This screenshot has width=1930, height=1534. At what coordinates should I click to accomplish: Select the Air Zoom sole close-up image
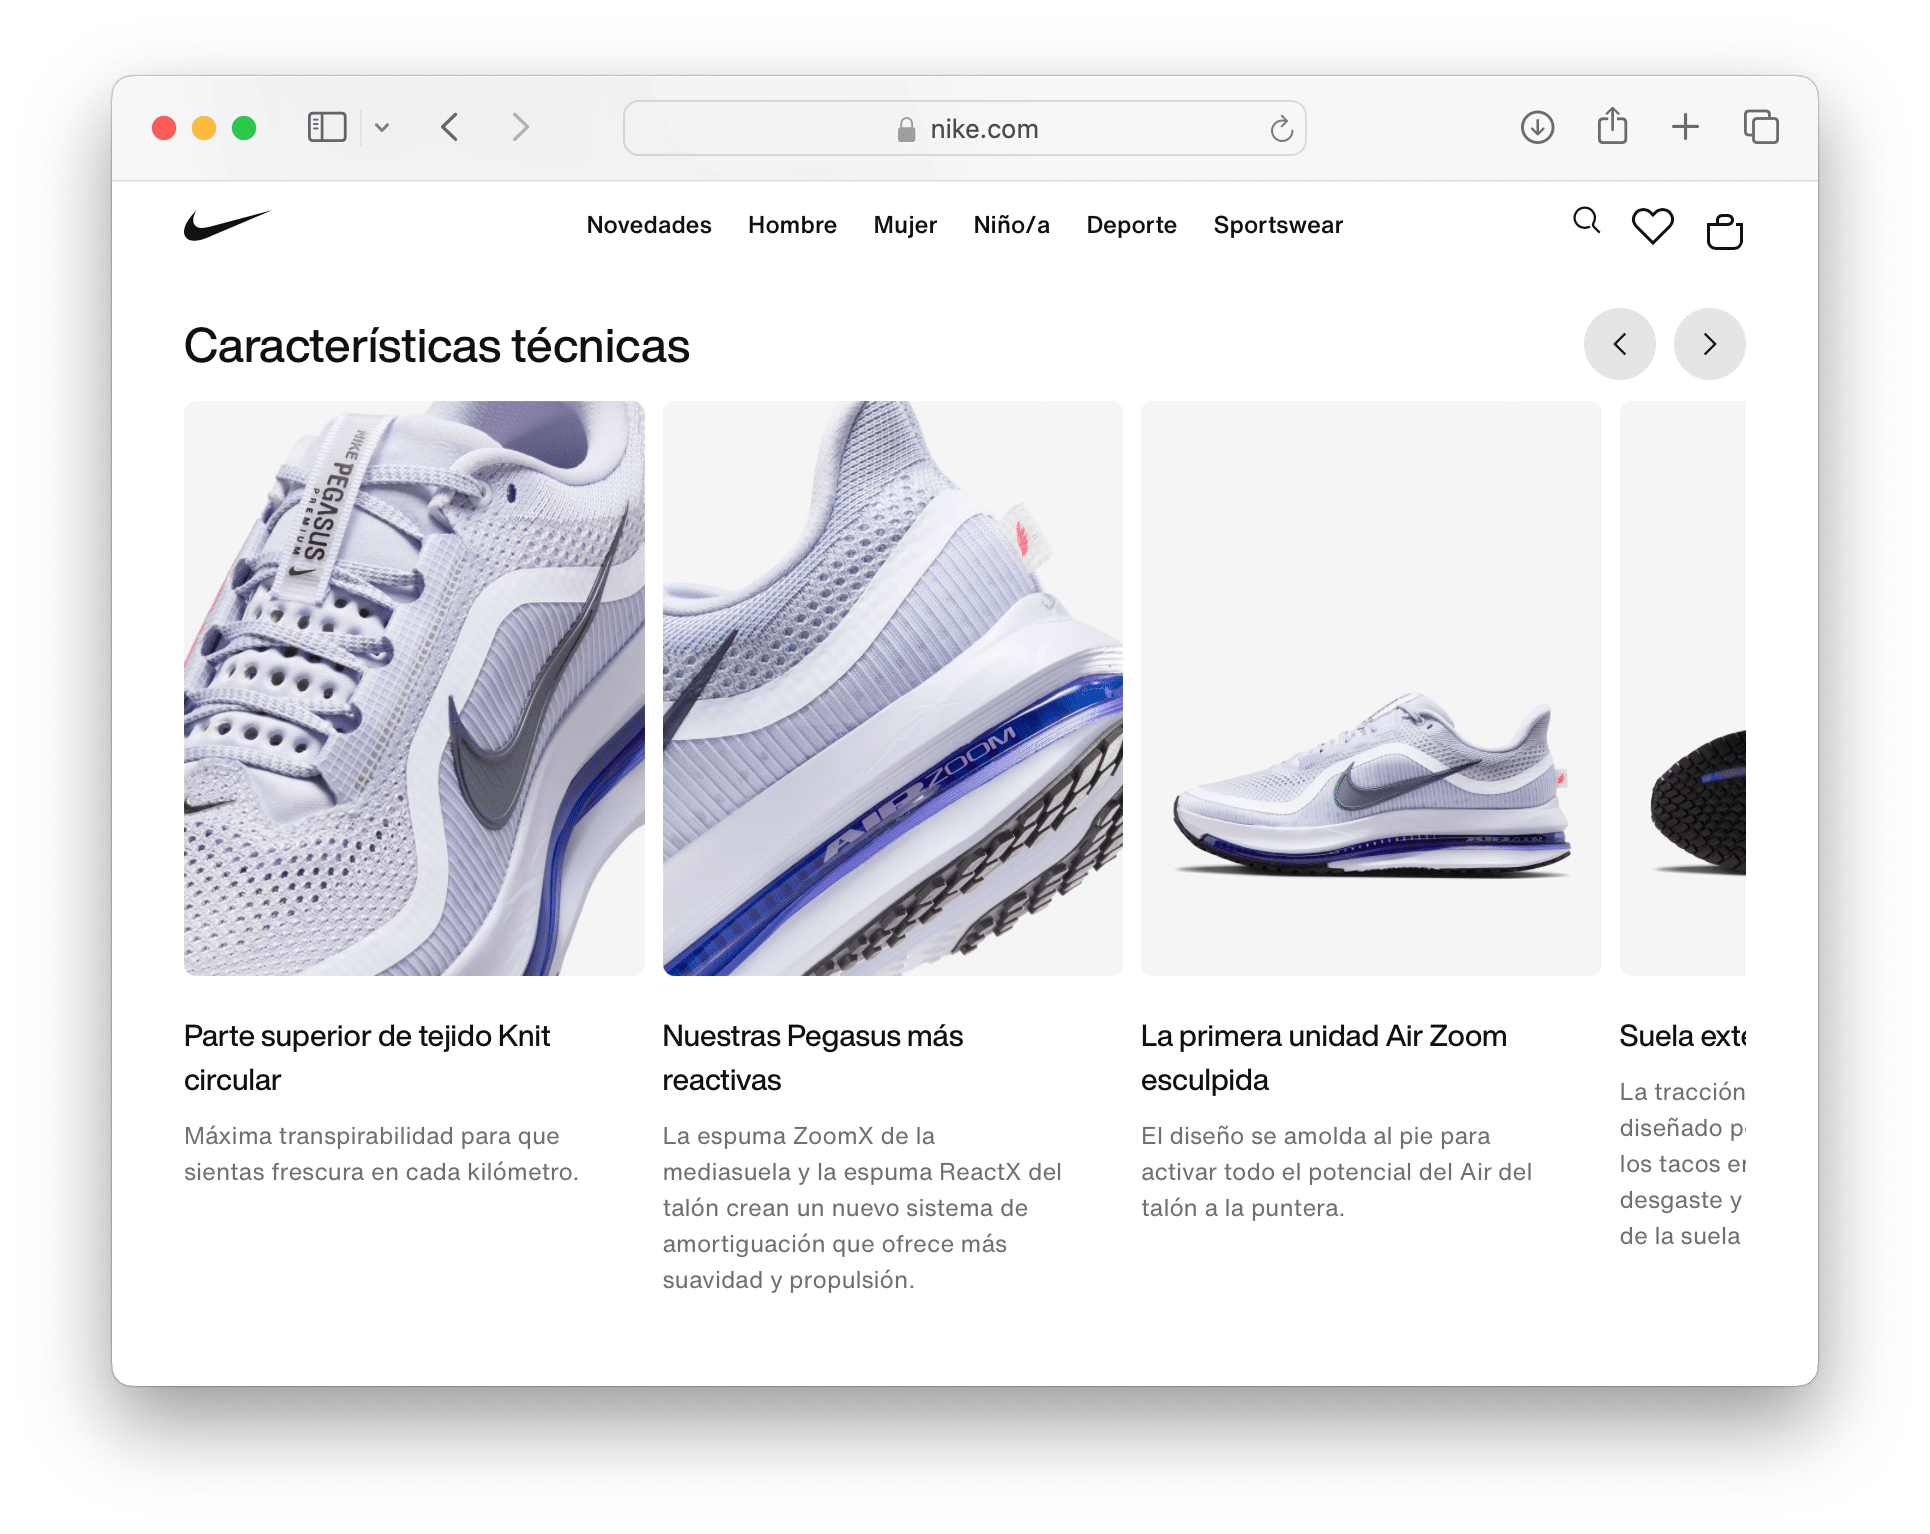(892, 688)
